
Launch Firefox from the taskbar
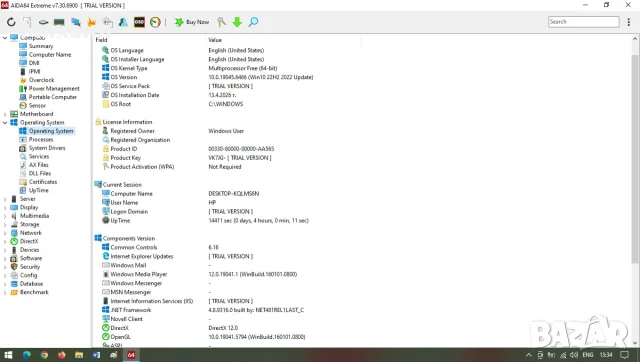pos(62,355)
